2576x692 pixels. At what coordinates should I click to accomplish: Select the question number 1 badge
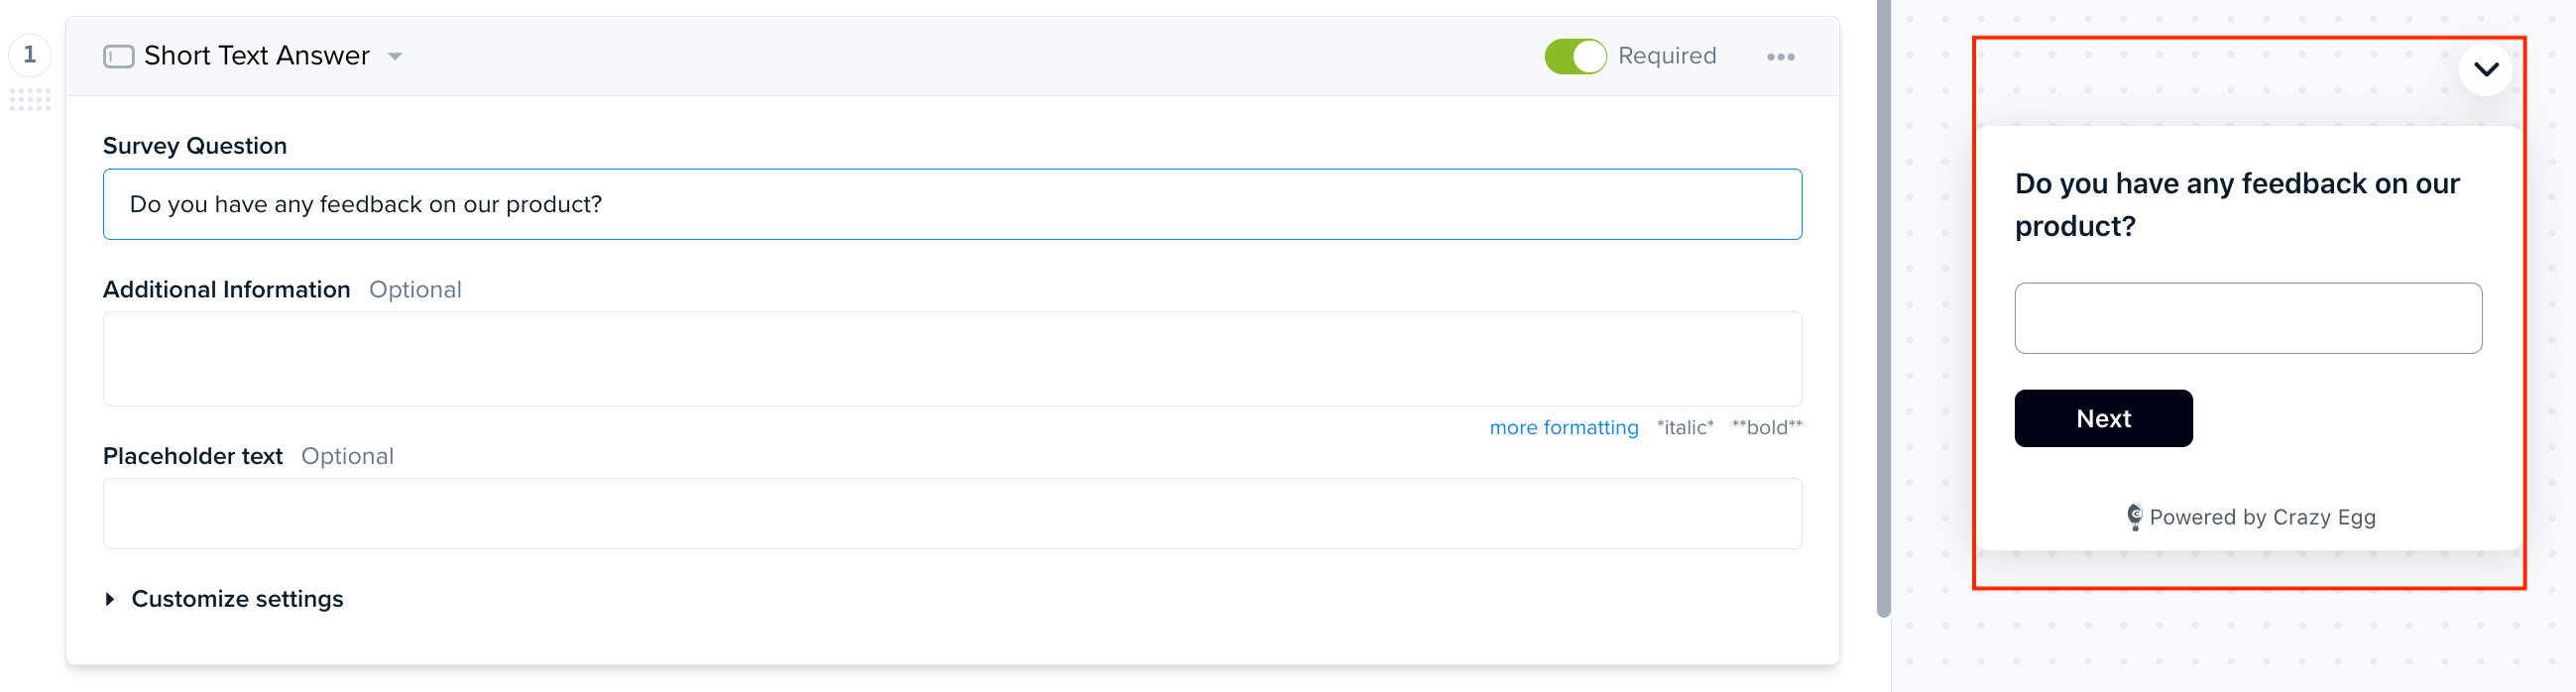point(30,55)
